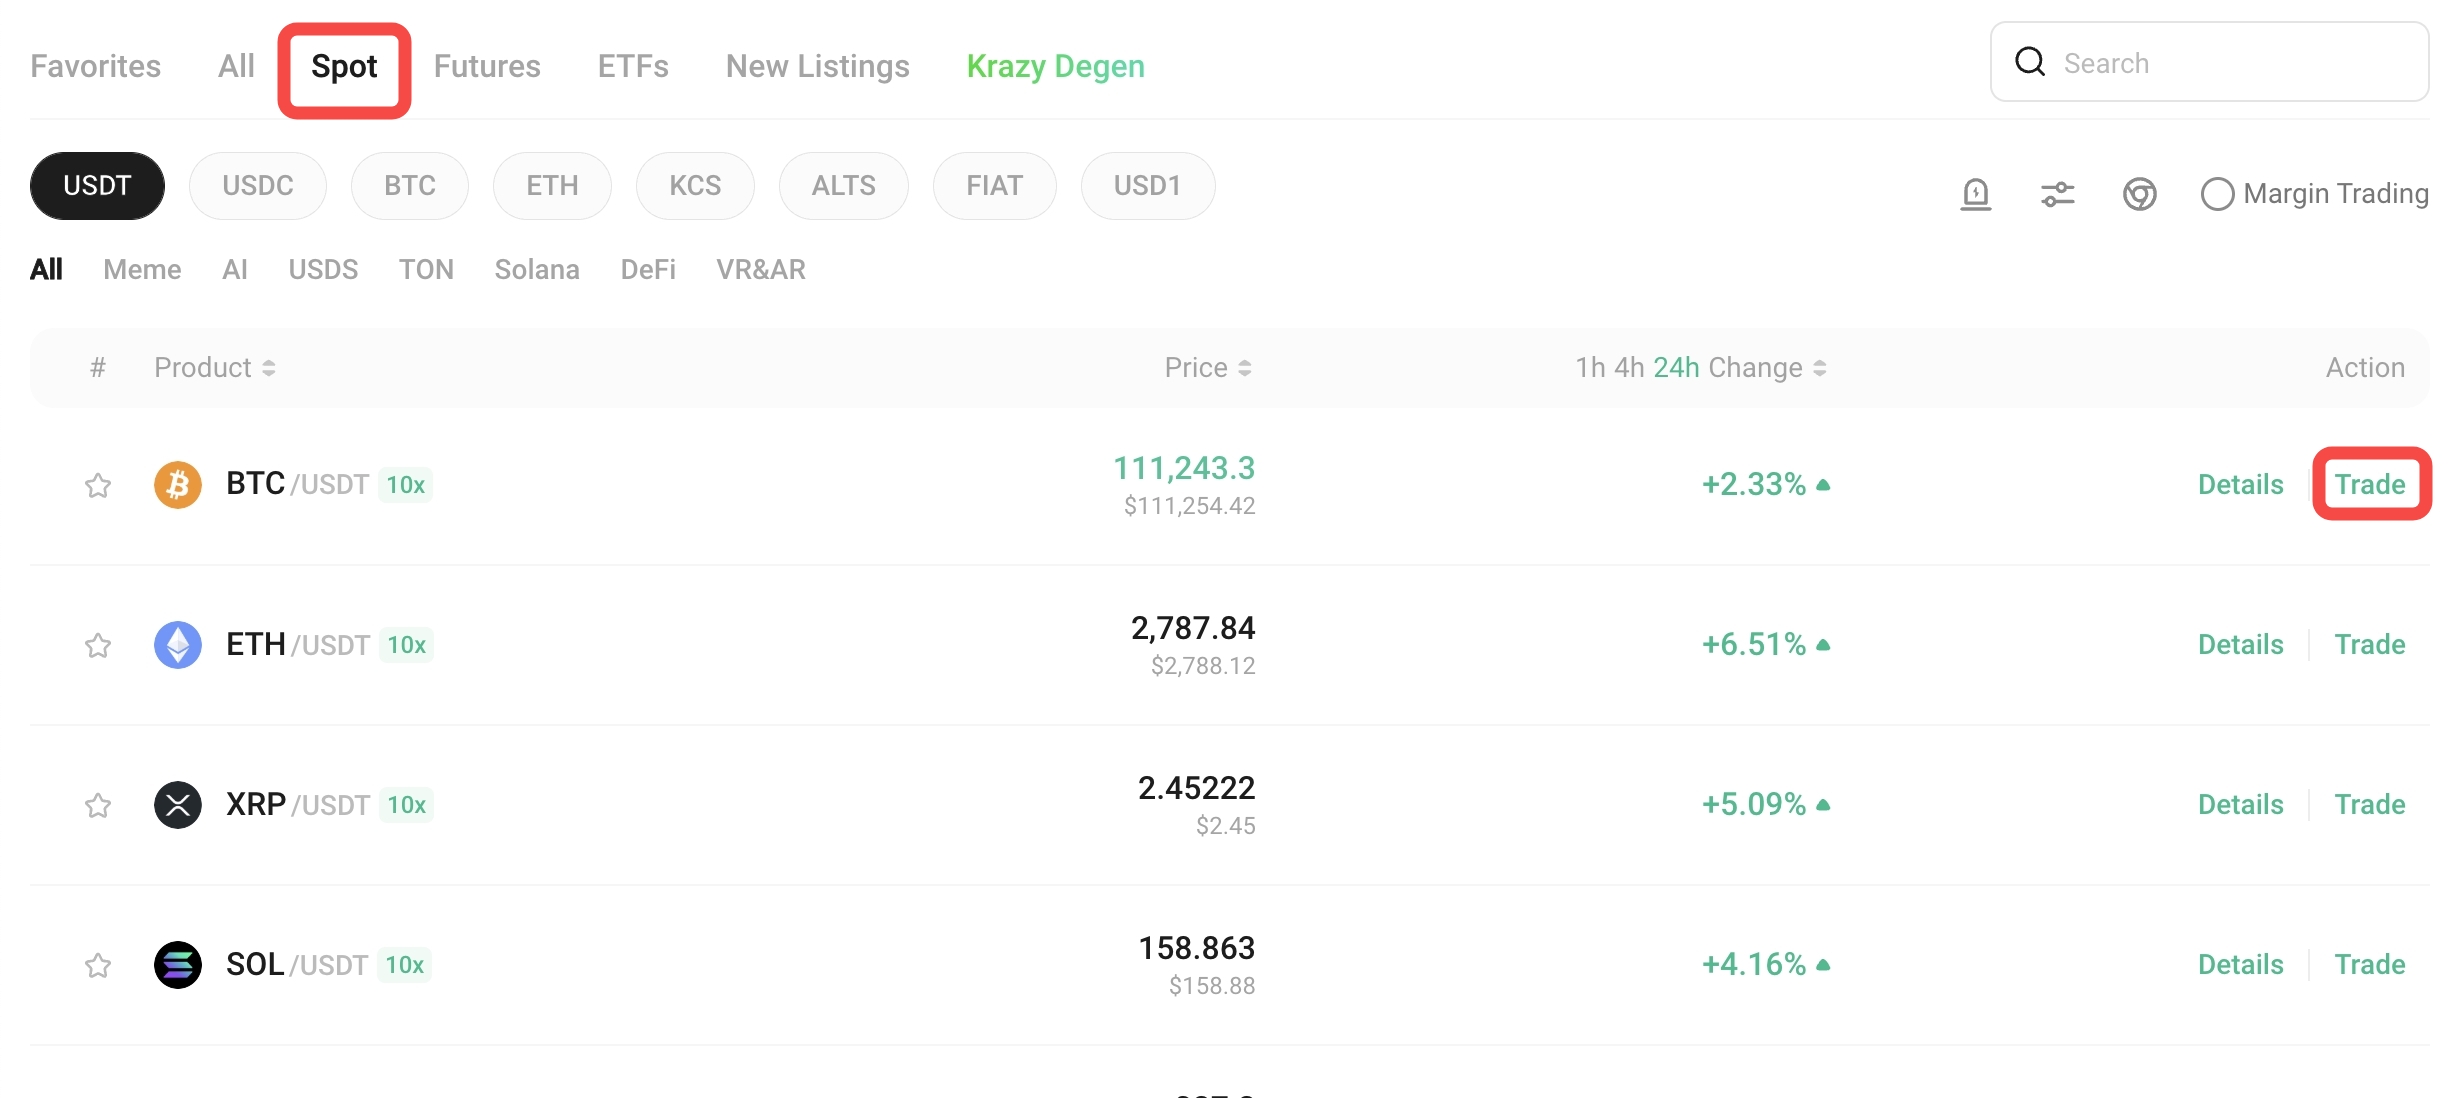Screen dimensions: 2452x1098
Task: Click the Ethereum coin logo
Action: click(x=178, y=645)
